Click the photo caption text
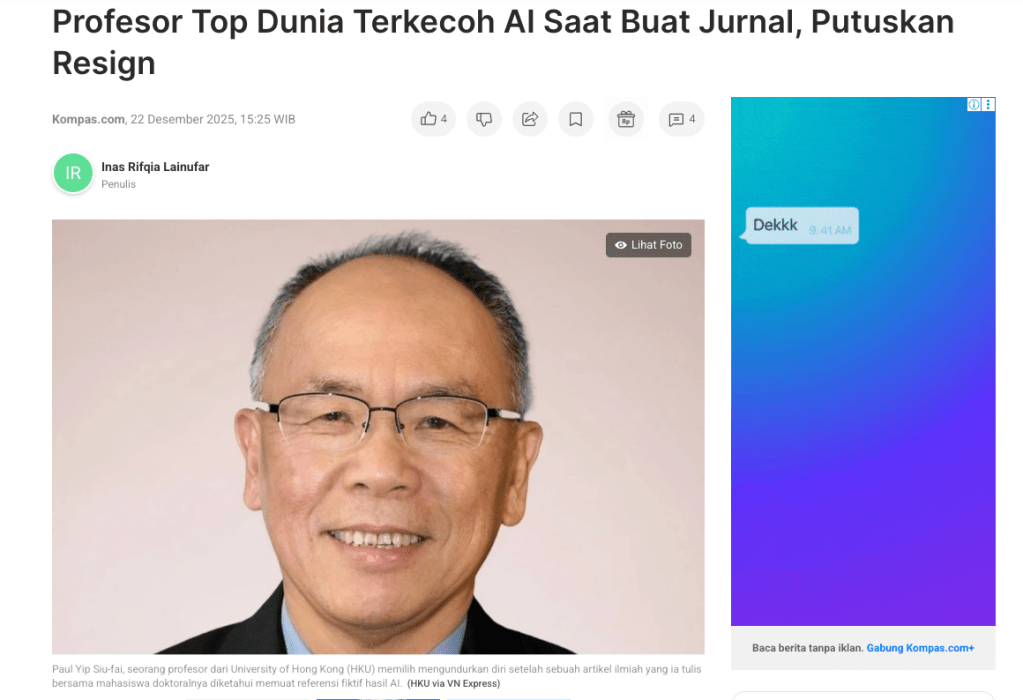Viewport: 1023px width, 700px height. 377,676
